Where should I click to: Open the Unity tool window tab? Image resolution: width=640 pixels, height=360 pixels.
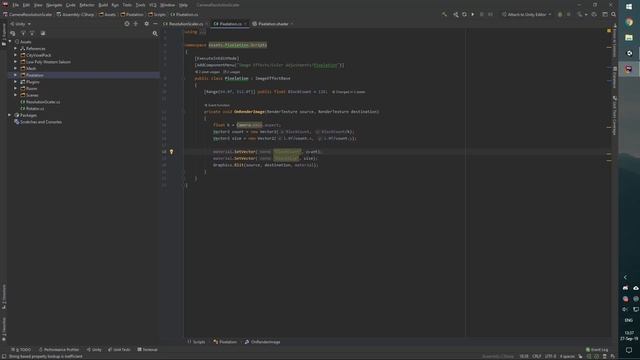(94, 350)
